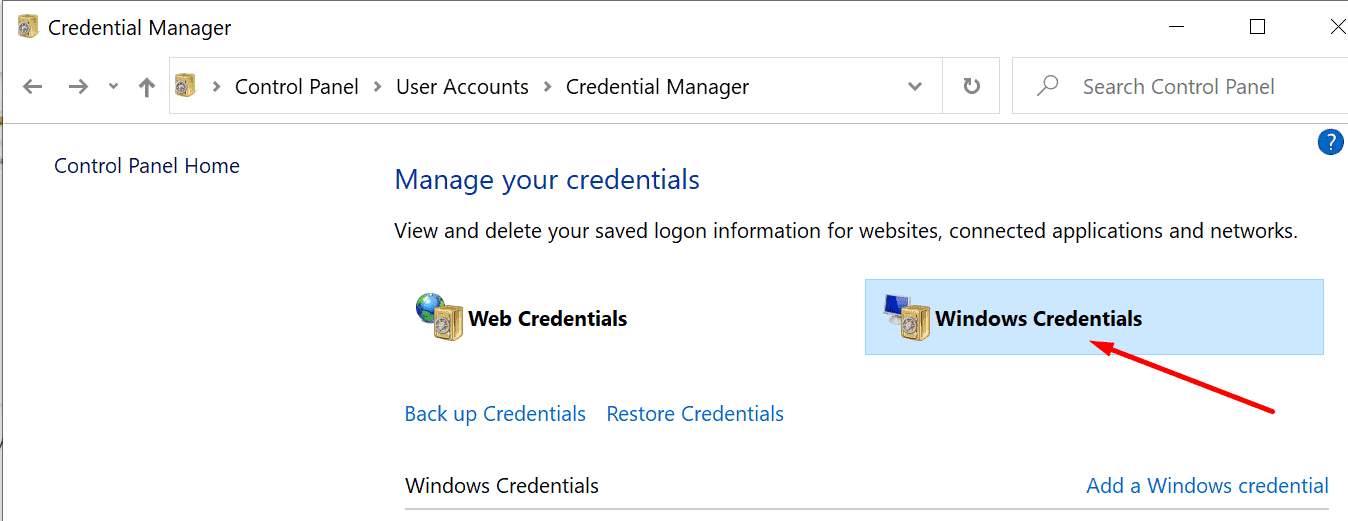Click the safe icon in address bar
This screenshot has width=1348, height=521.
coord(185,86)
